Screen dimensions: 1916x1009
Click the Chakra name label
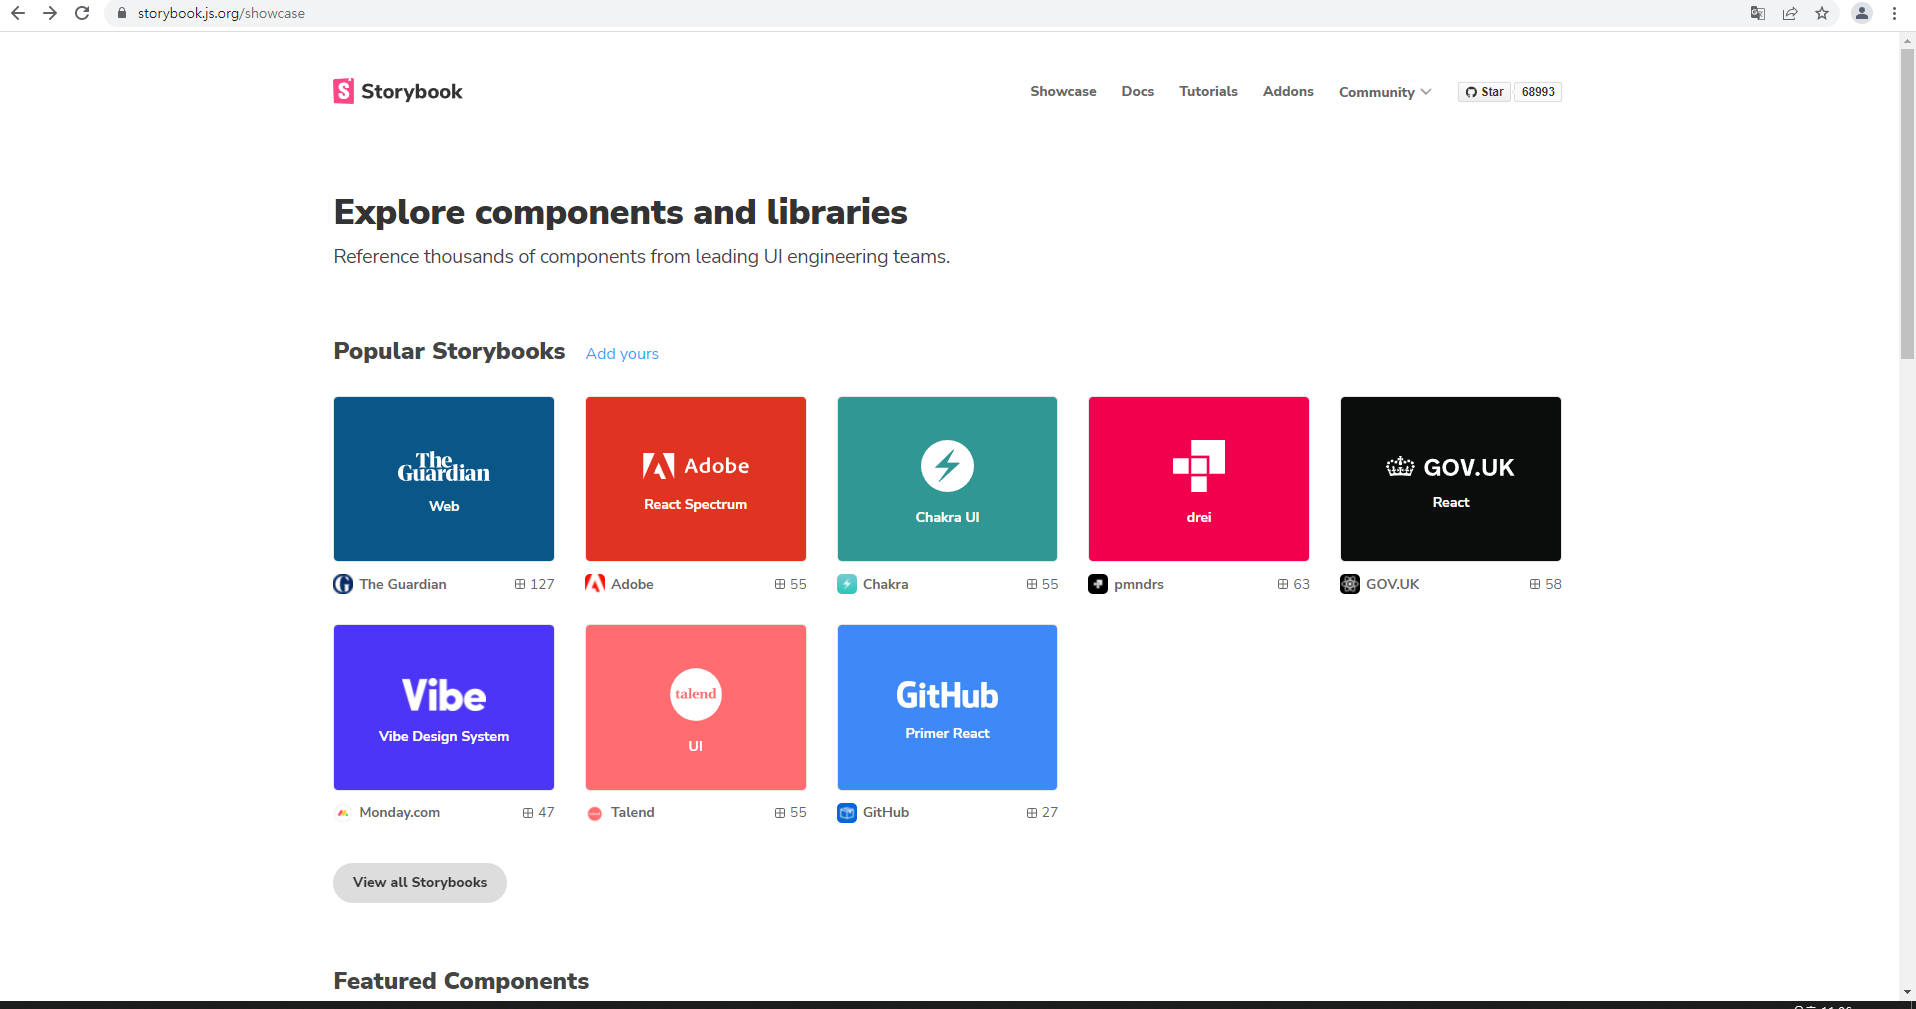click(x=886, y=584)
